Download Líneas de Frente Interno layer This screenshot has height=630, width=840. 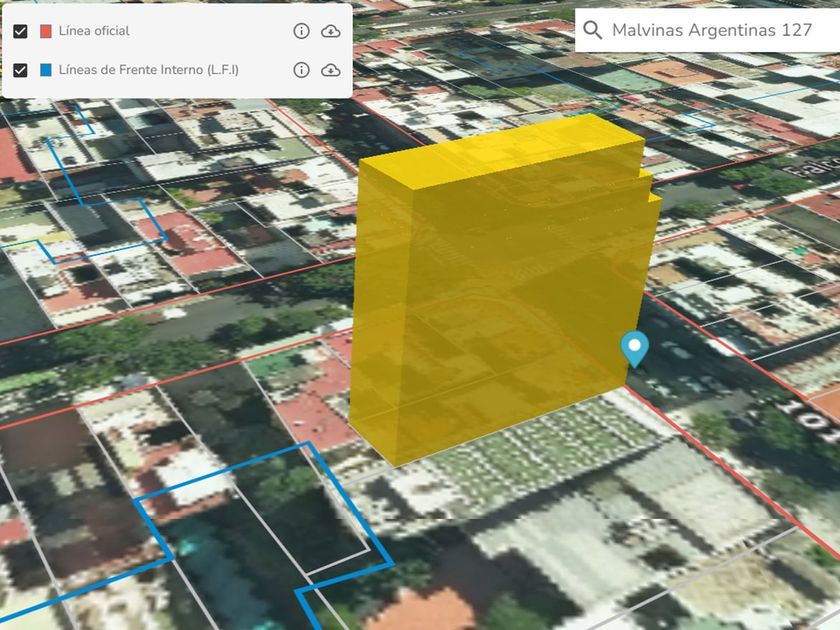(330, 70)
